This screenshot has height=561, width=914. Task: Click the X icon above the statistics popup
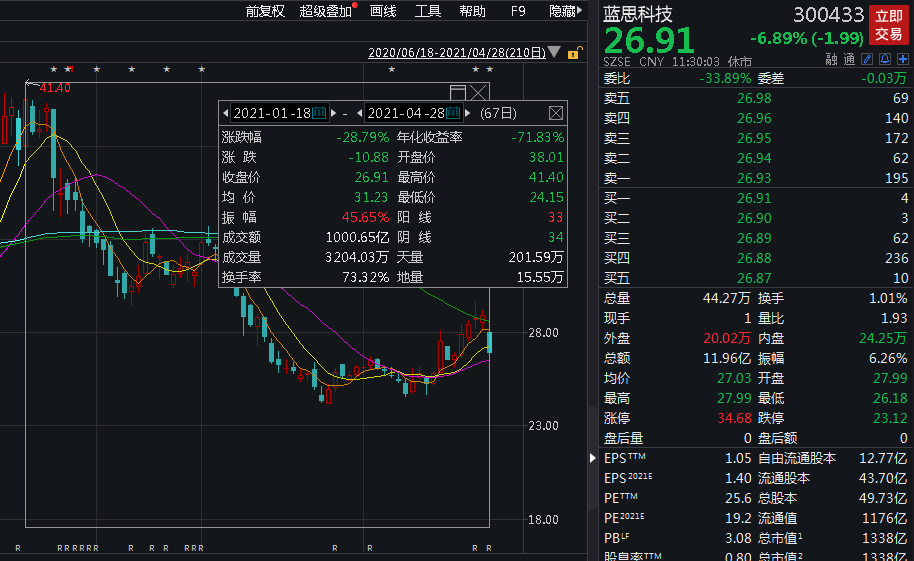(x=479, y=92)
